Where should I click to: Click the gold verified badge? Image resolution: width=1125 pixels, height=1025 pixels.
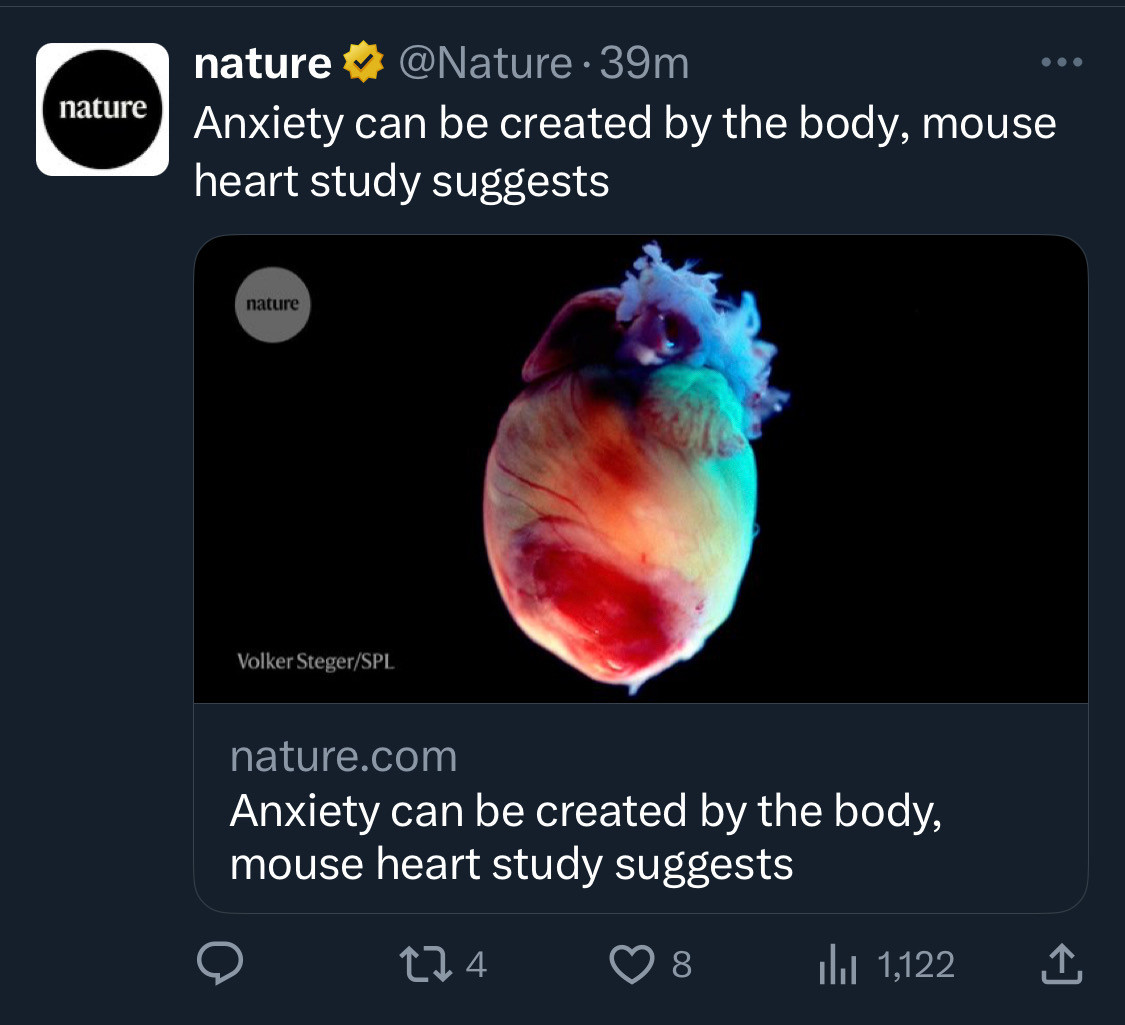[x=364, y=62]
